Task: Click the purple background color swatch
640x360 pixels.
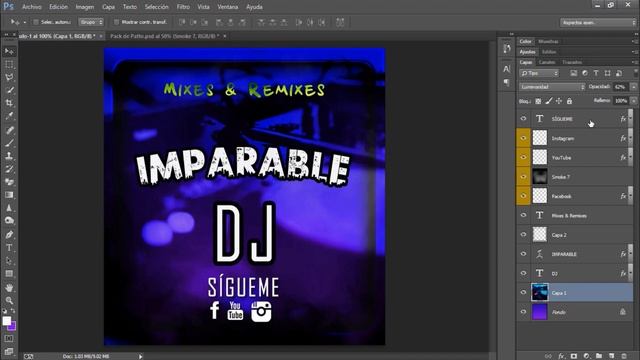Action: 13,327
